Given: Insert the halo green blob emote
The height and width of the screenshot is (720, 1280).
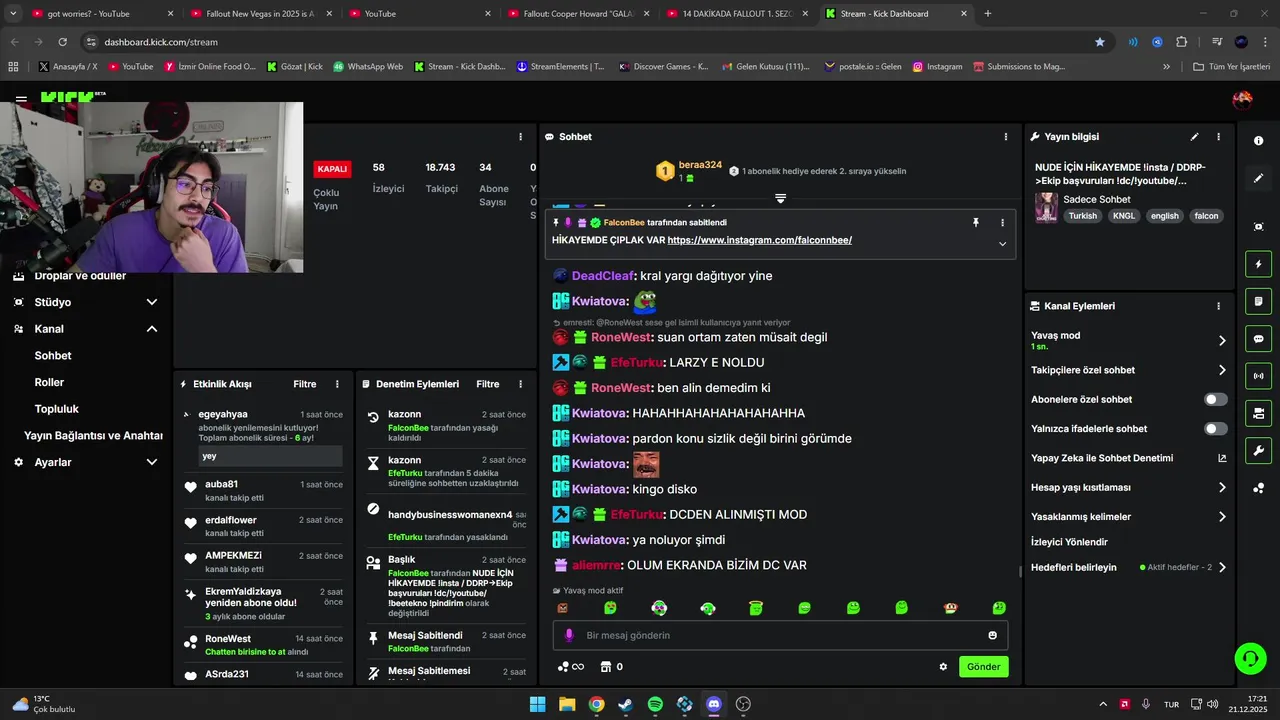Looking at the screenshot, I should [x=756, y=608].
